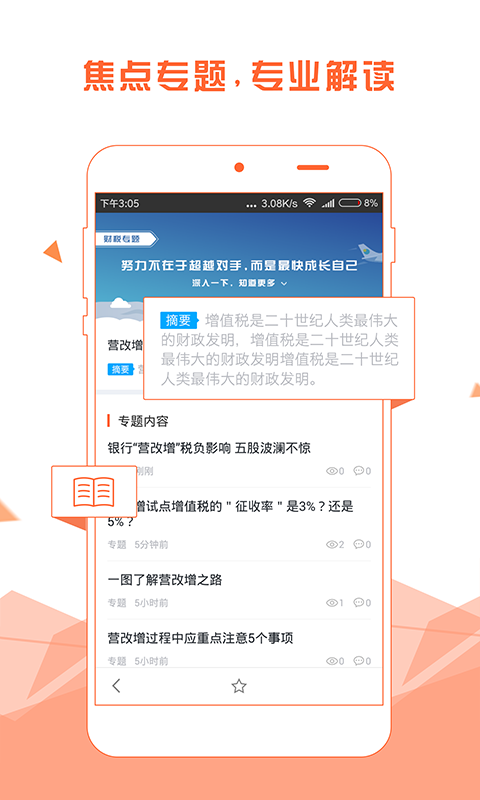Tap the 专题内容 section header
Screen dimensions: 480x800
[143, 421]
